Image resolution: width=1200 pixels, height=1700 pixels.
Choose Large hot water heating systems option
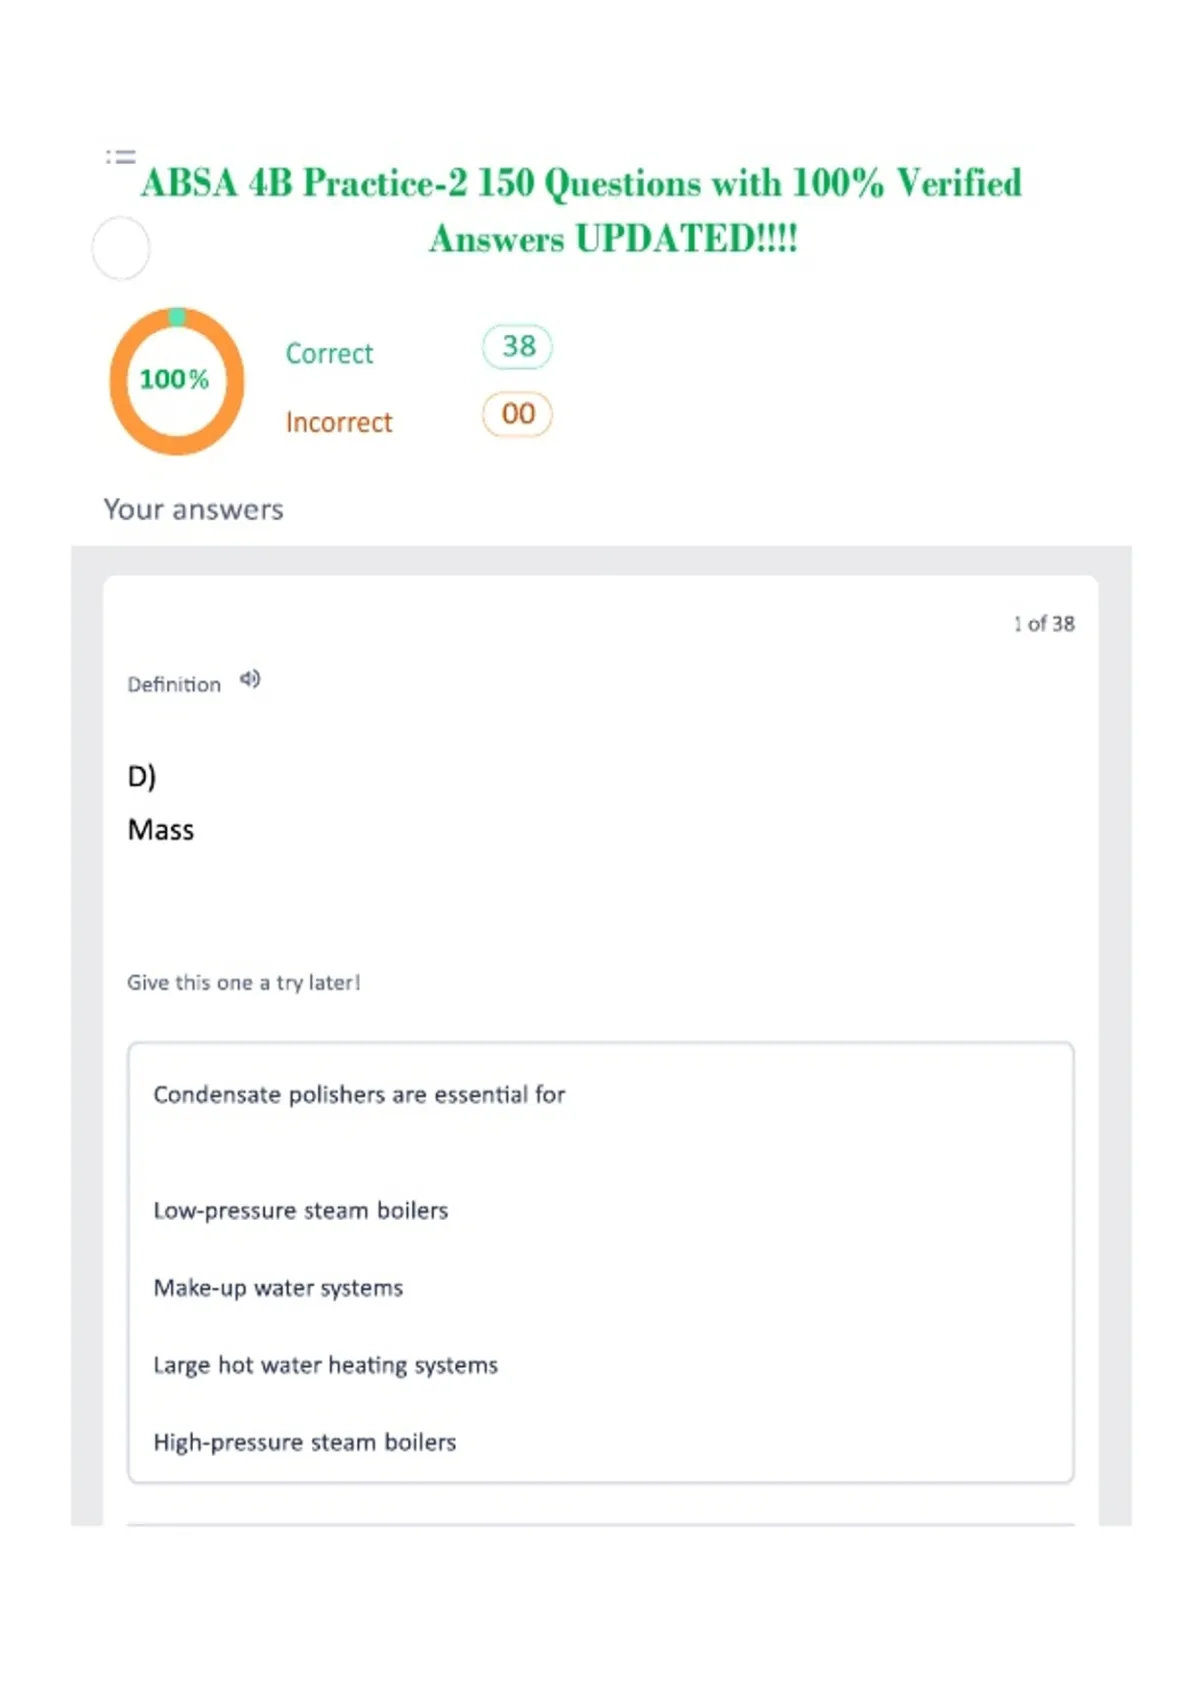click(x=325, y=1365)
